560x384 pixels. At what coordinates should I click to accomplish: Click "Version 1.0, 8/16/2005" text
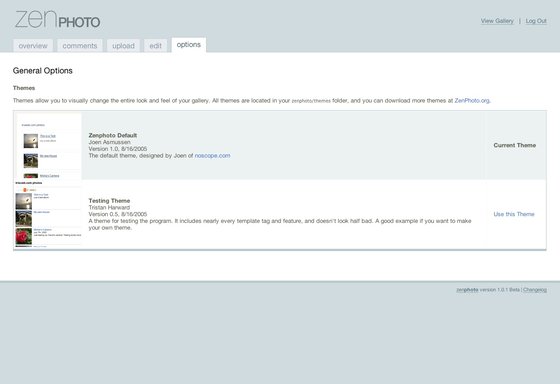(x=118, y=149)
